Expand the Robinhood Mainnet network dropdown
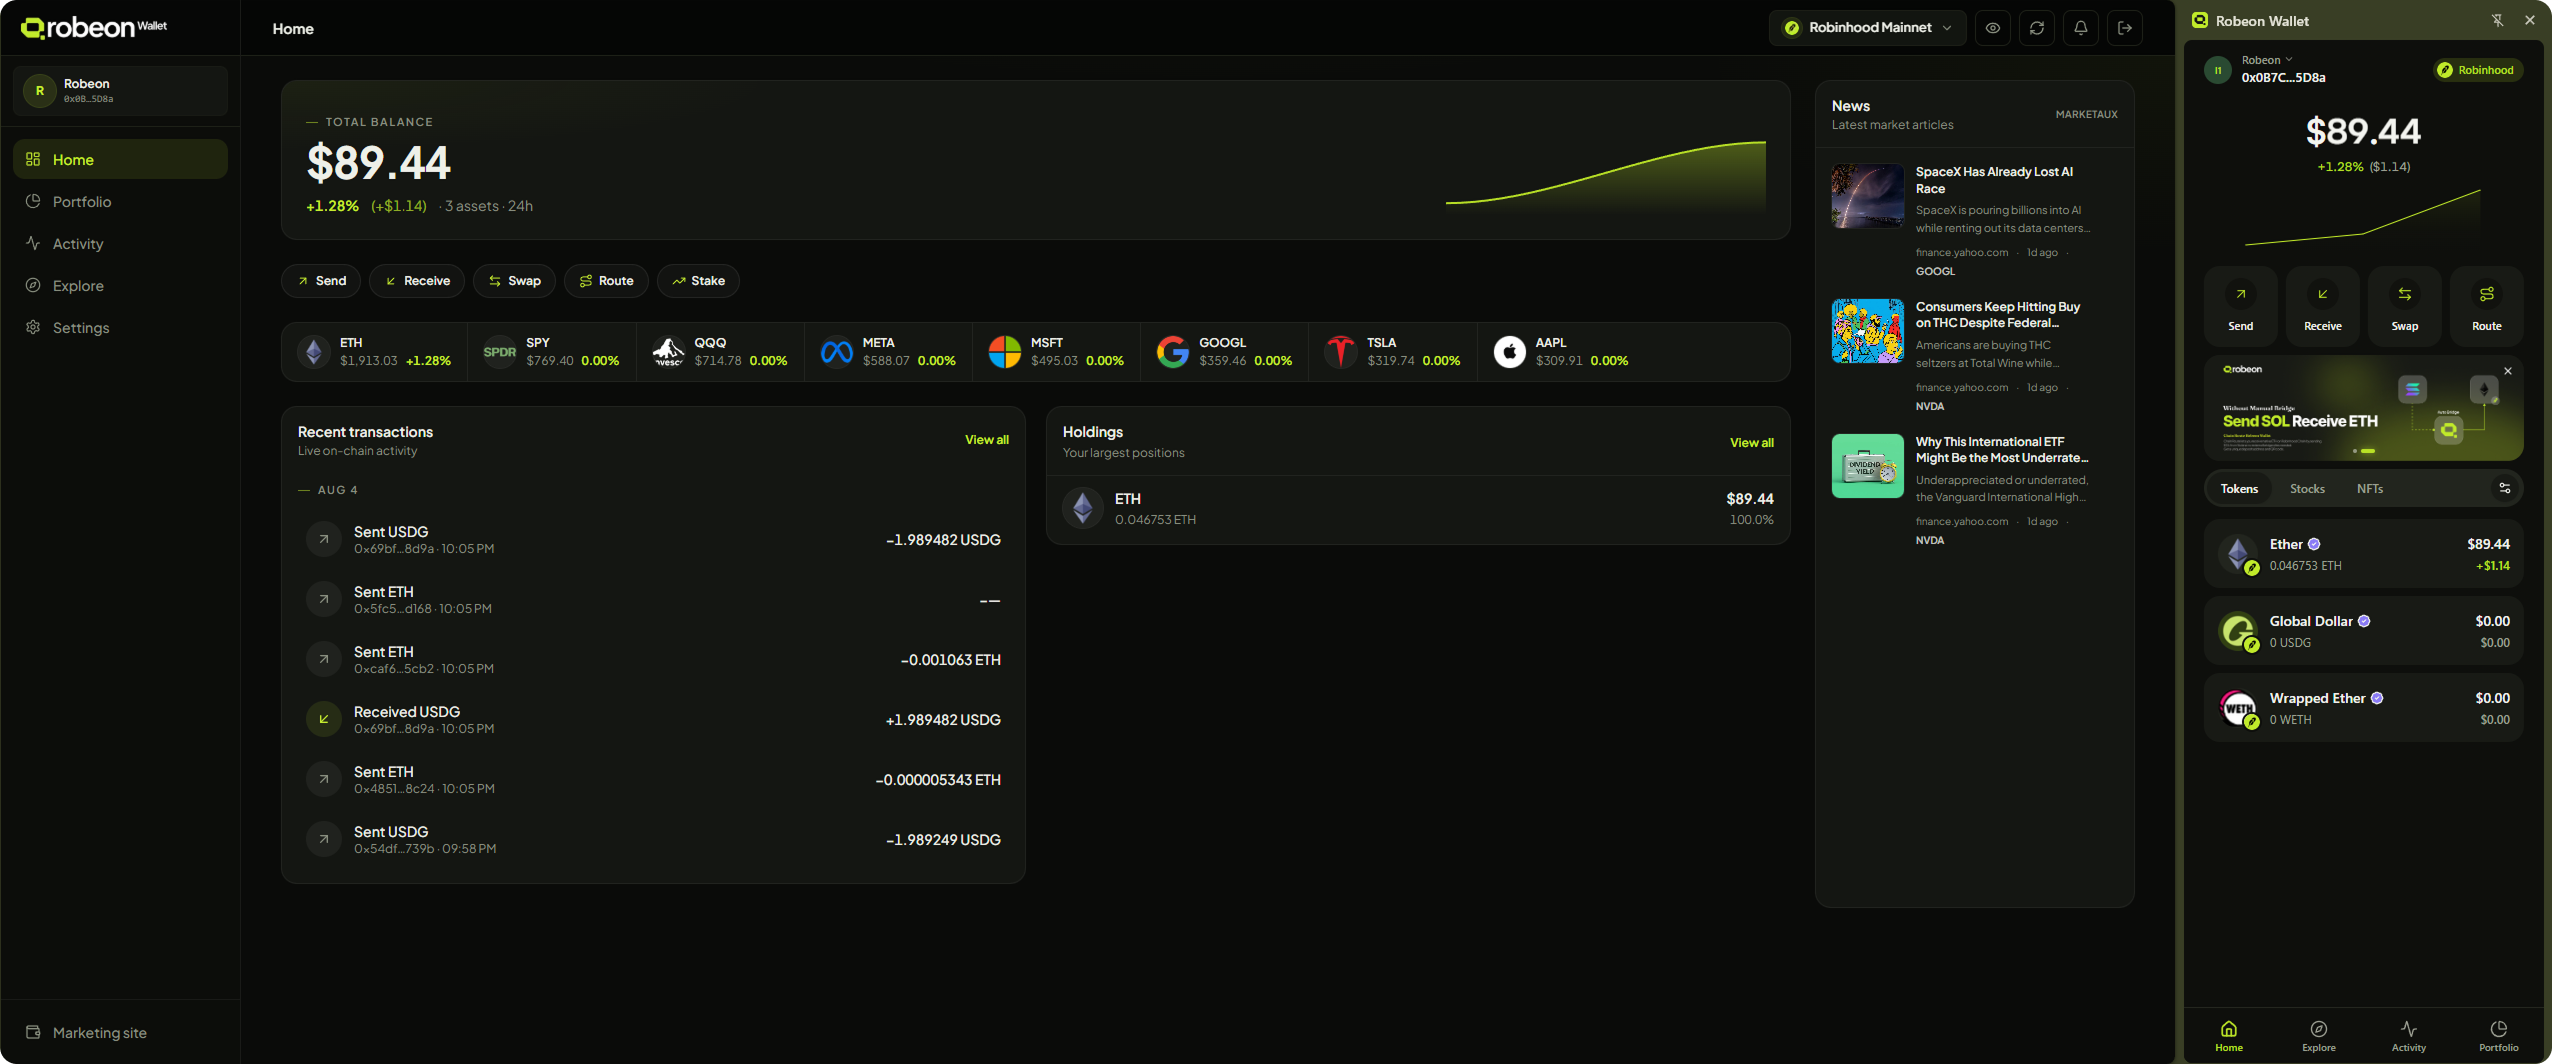This screenshot has width=2552, height=1064. (x=1867, y=28)
